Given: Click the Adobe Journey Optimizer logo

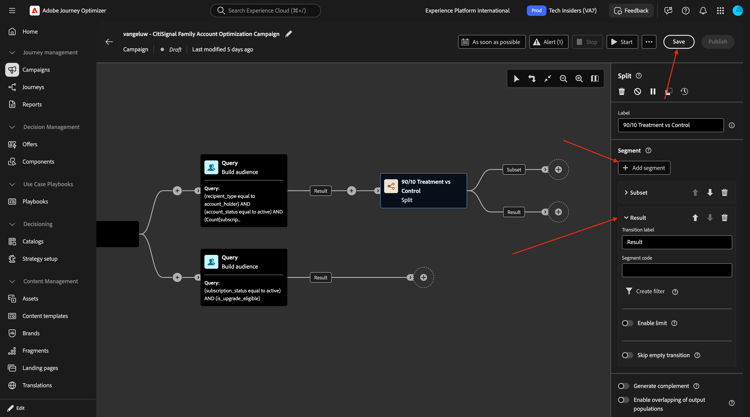Looking at the screenshot, I should 34,11.
